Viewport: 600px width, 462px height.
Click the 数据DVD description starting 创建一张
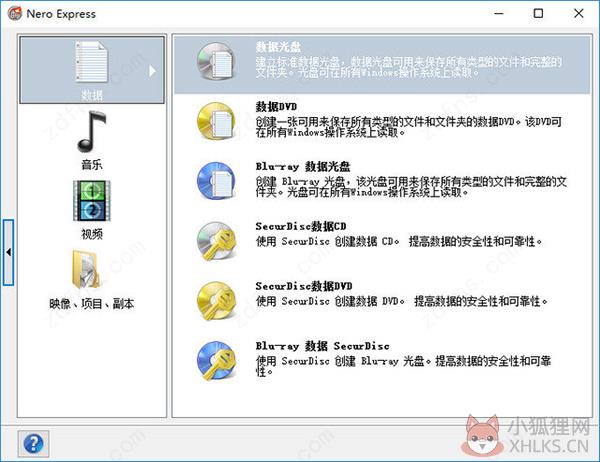[409, 127]
